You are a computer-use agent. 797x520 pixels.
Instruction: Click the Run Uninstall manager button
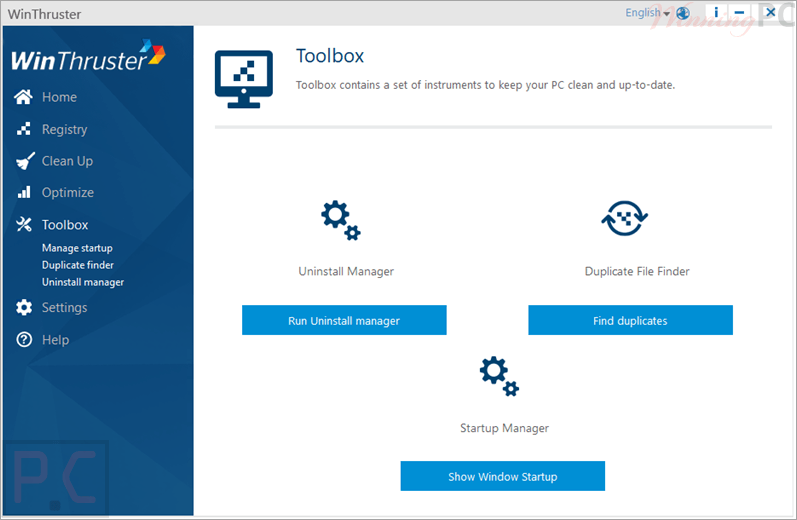tap(344, 320)
